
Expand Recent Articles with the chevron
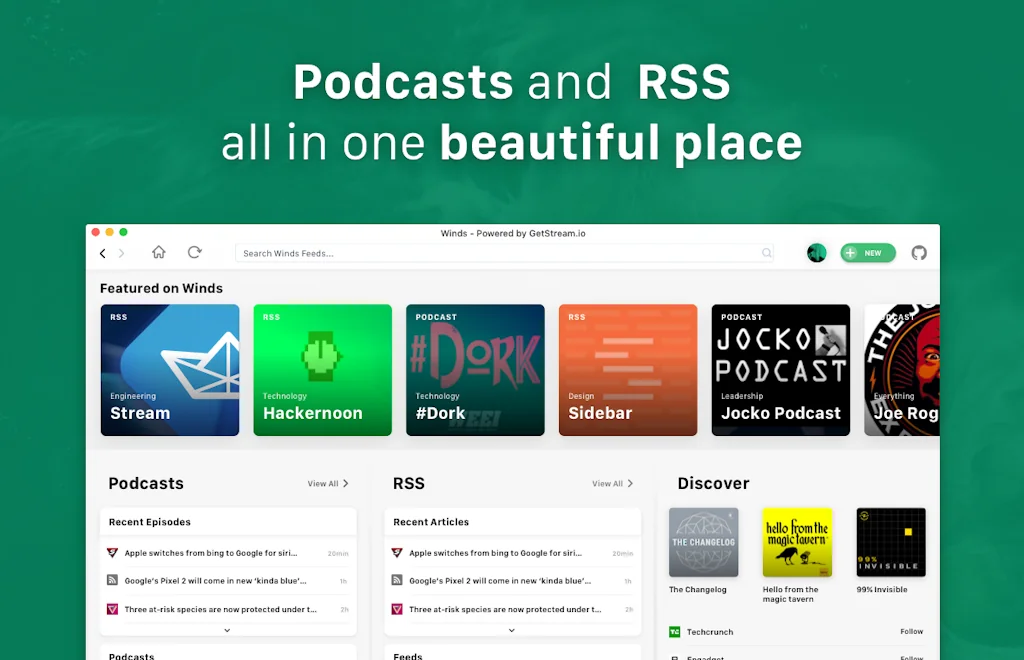[512, 630]
